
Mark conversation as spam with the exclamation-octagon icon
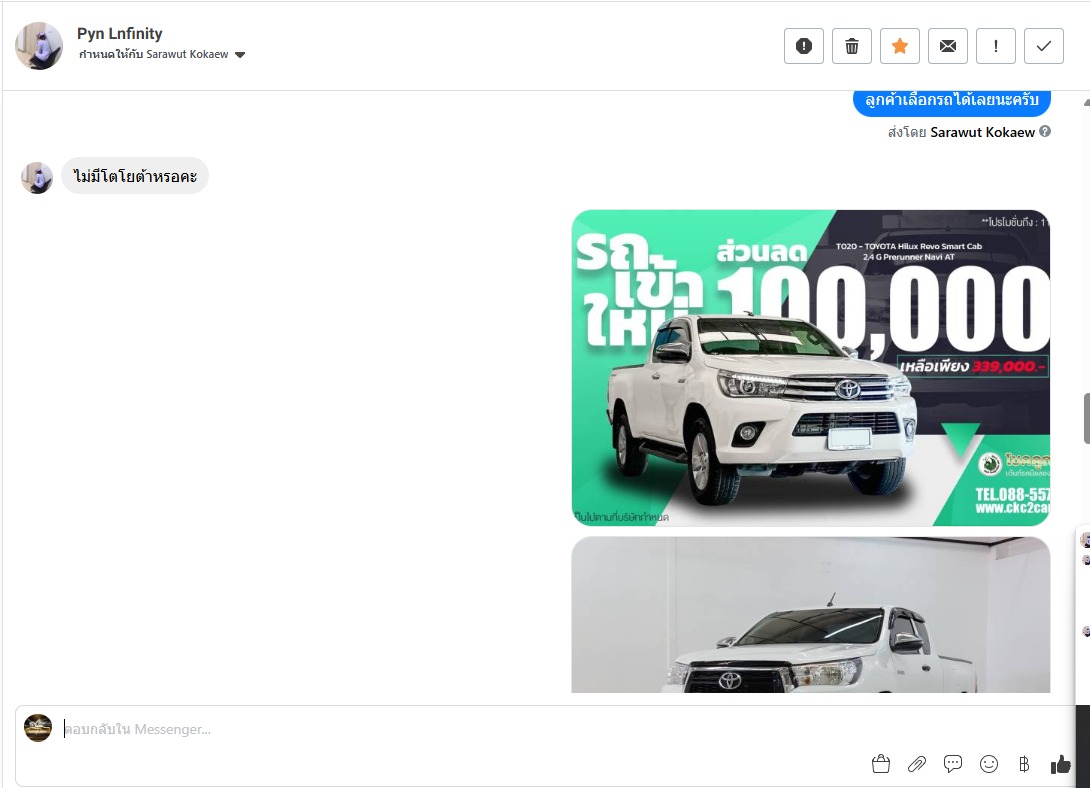coord(804,46)
